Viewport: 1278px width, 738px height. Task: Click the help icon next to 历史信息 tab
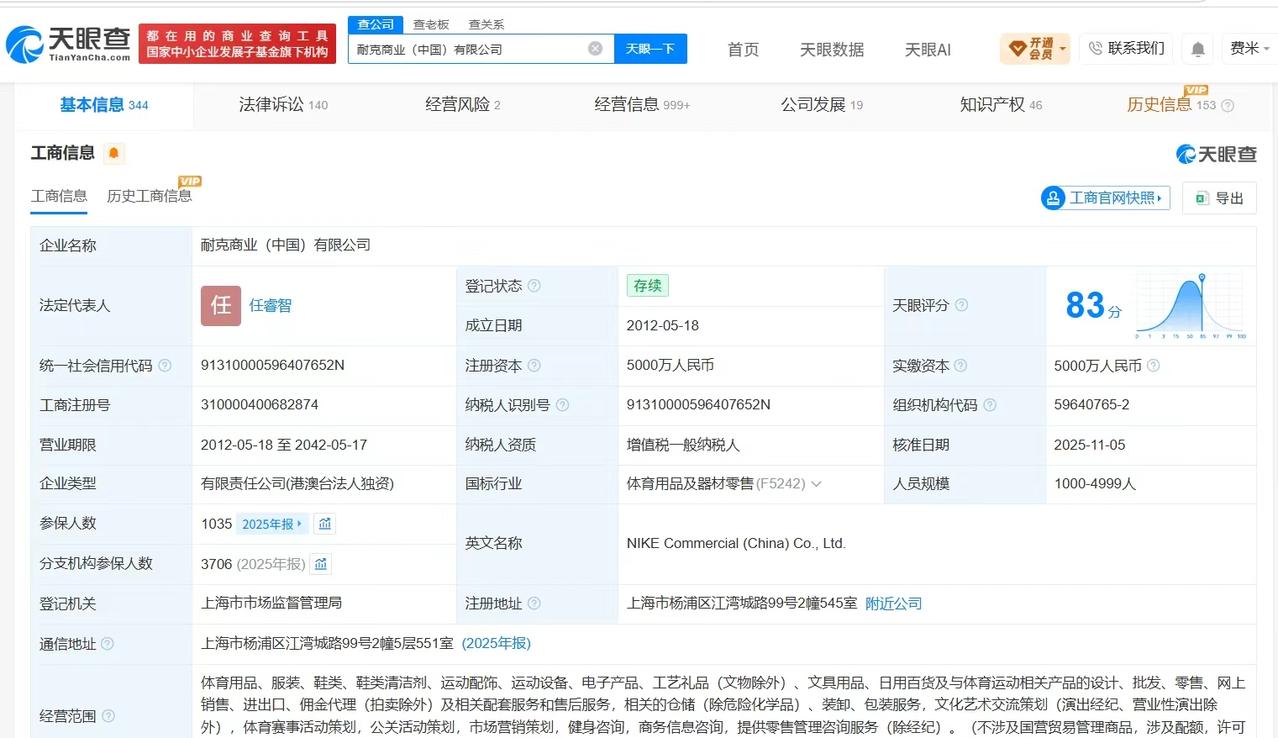tap(1228, 105)
